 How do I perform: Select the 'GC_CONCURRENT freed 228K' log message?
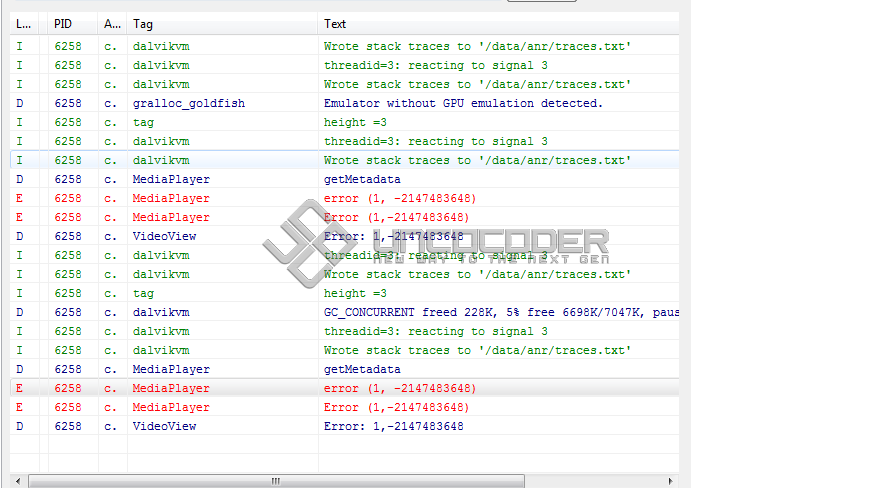501,312
